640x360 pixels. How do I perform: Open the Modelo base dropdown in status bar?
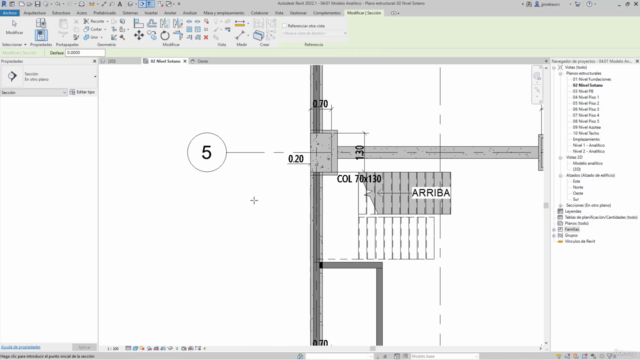click(444, 356)
